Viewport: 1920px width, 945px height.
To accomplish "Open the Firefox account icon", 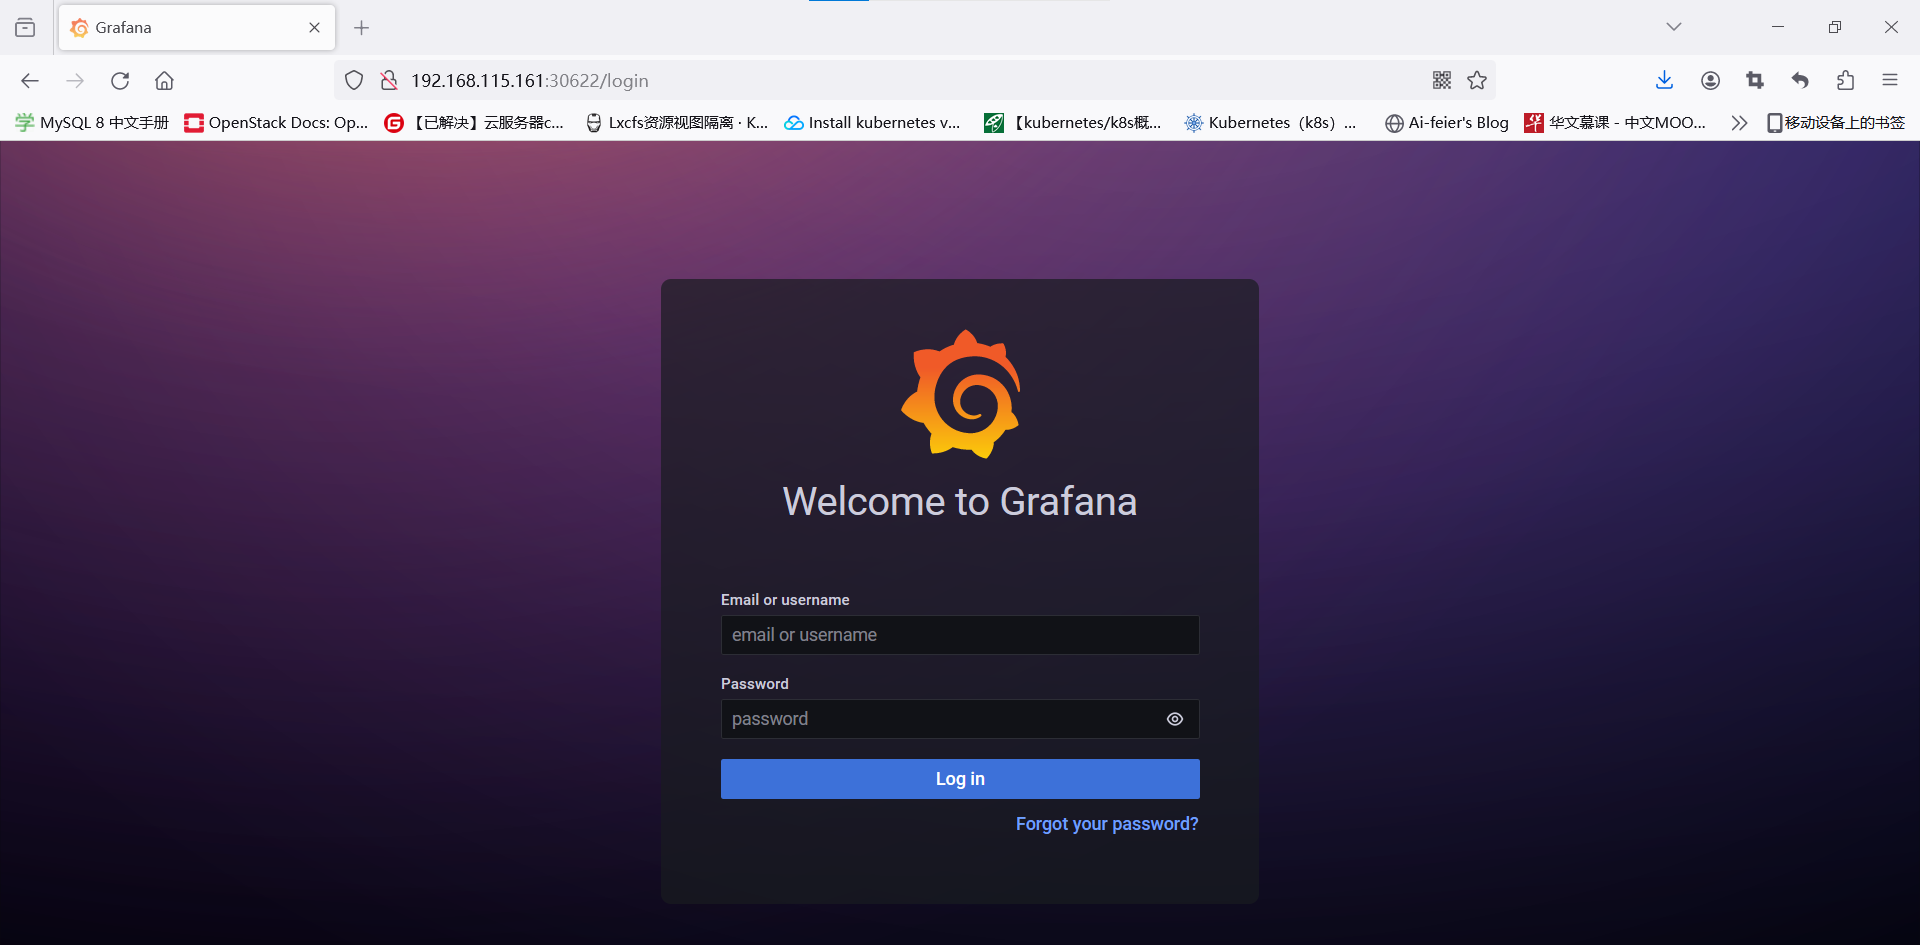I will pos(1710,81).
